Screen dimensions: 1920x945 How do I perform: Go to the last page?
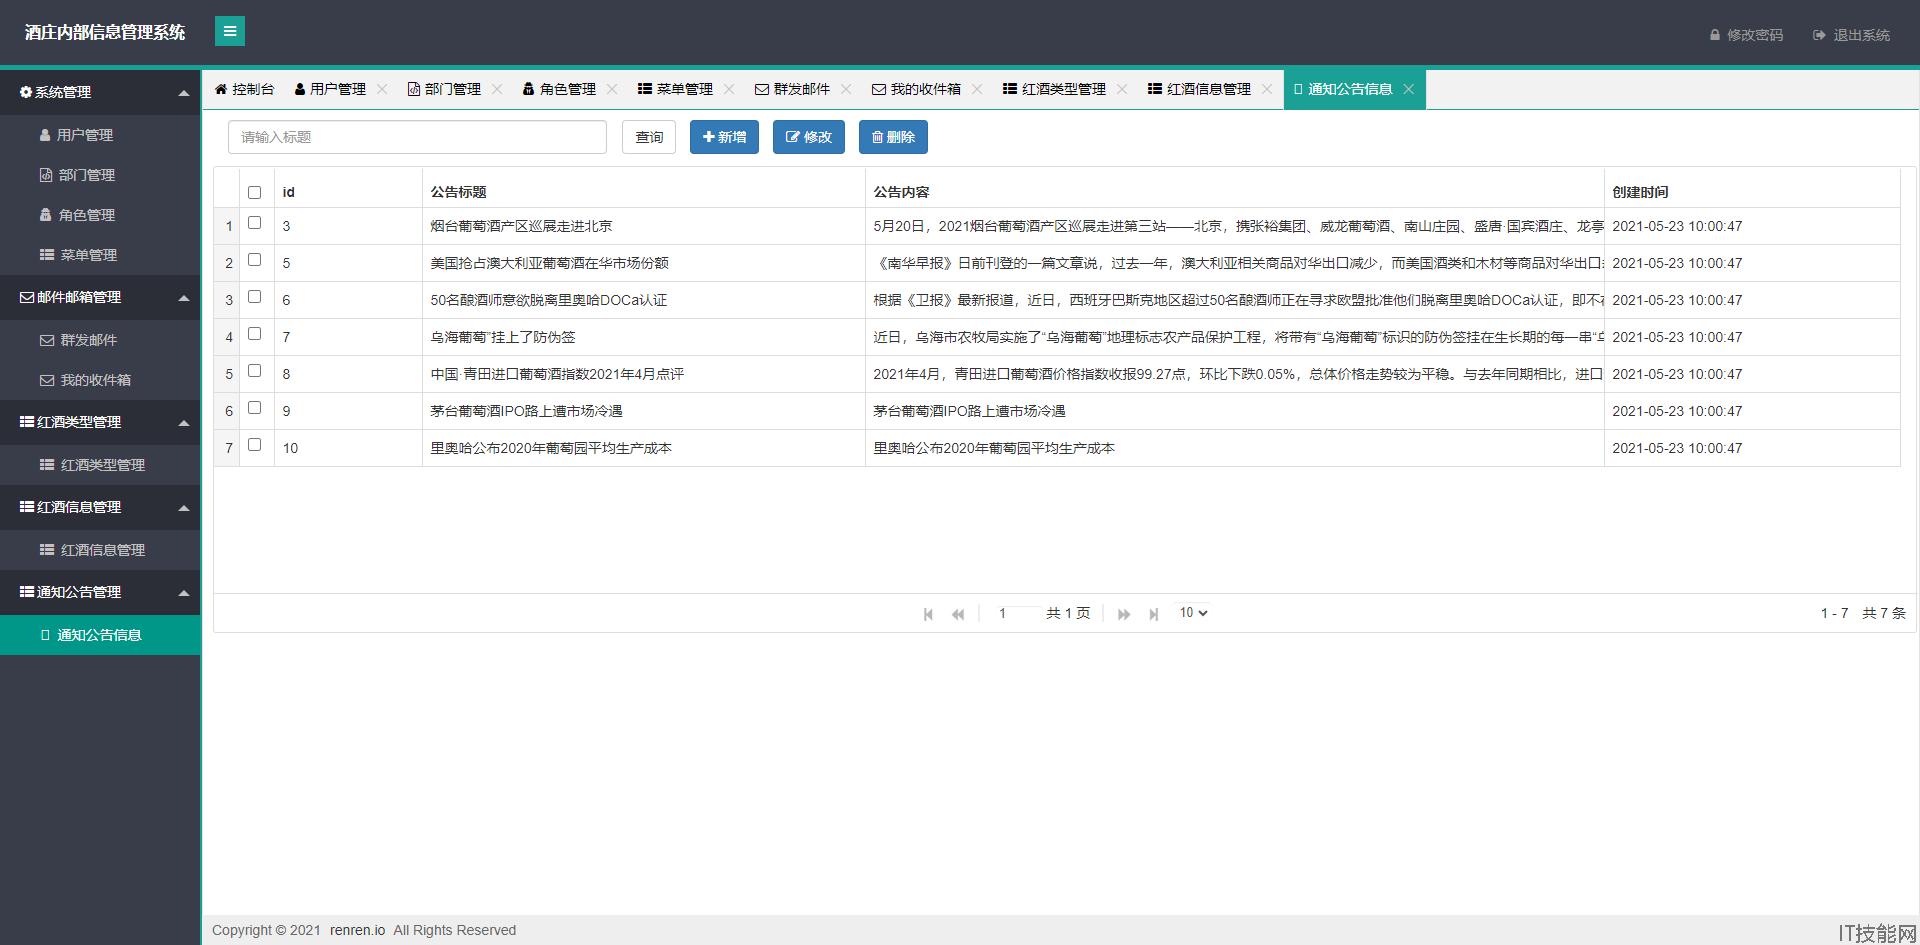point(1154,614)
